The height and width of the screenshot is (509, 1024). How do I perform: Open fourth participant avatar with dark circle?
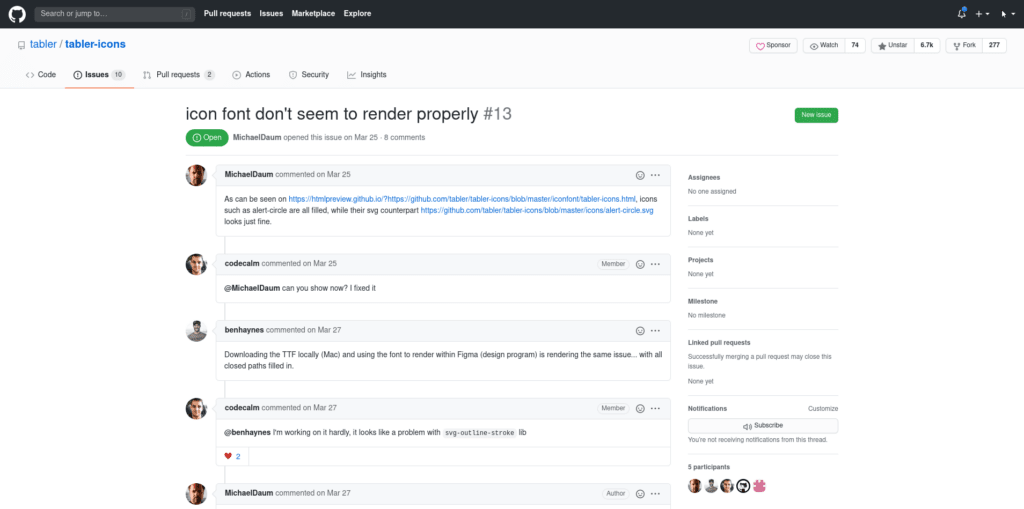coord(743,485)
